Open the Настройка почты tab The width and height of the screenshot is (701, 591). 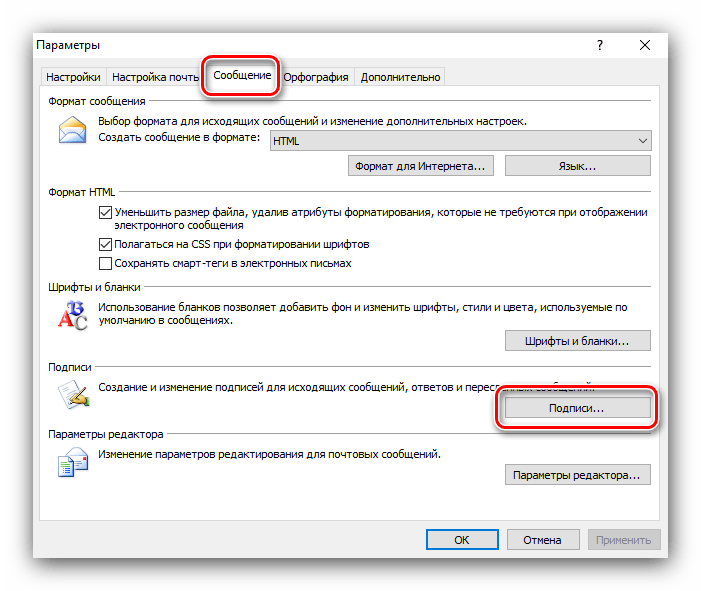click(x=155, y=77)
